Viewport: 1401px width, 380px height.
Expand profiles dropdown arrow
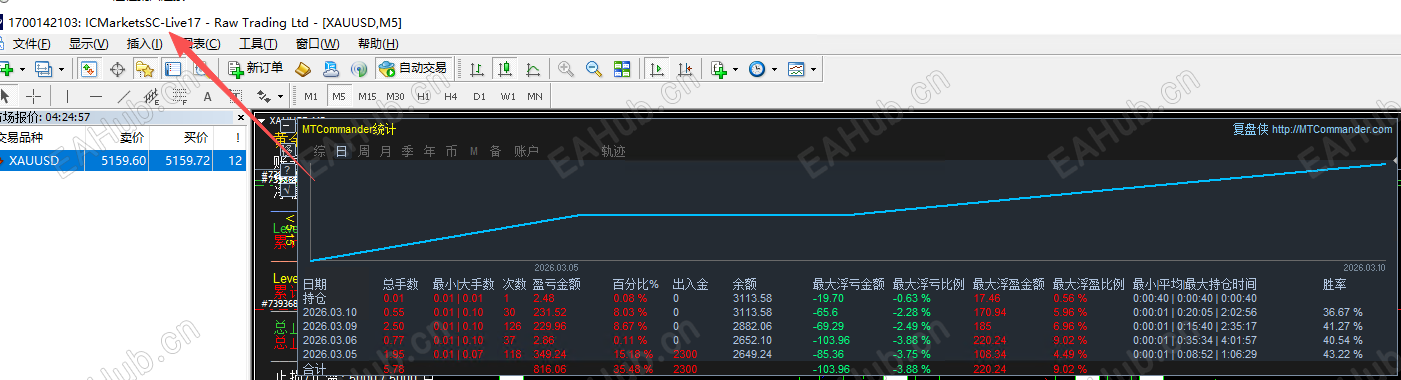(61, 69)
